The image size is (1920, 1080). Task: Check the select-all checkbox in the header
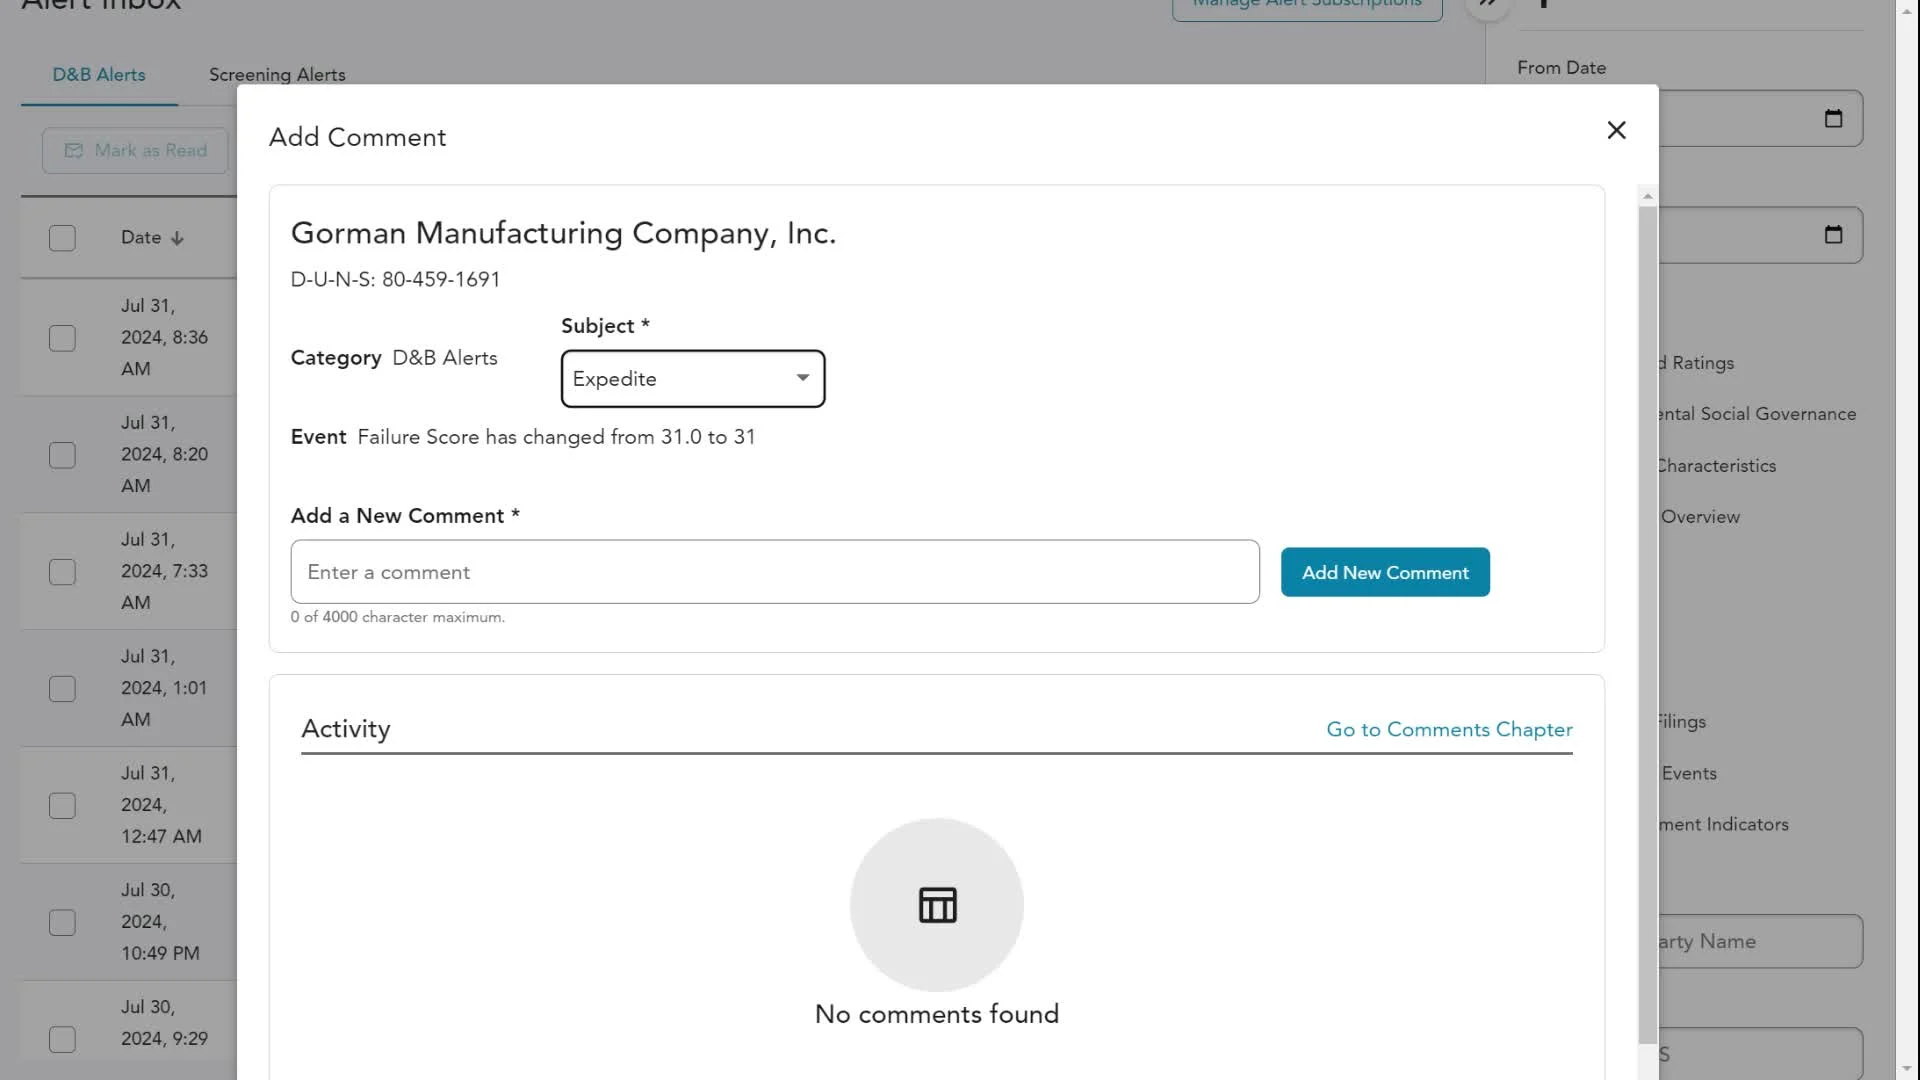point(62,238)
